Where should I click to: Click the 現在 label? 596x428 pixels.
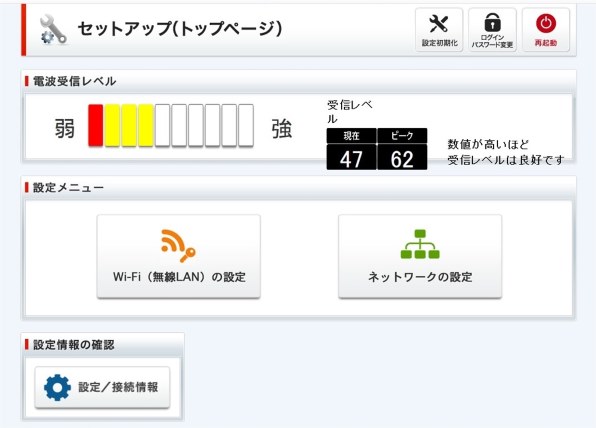coord(351,136)
